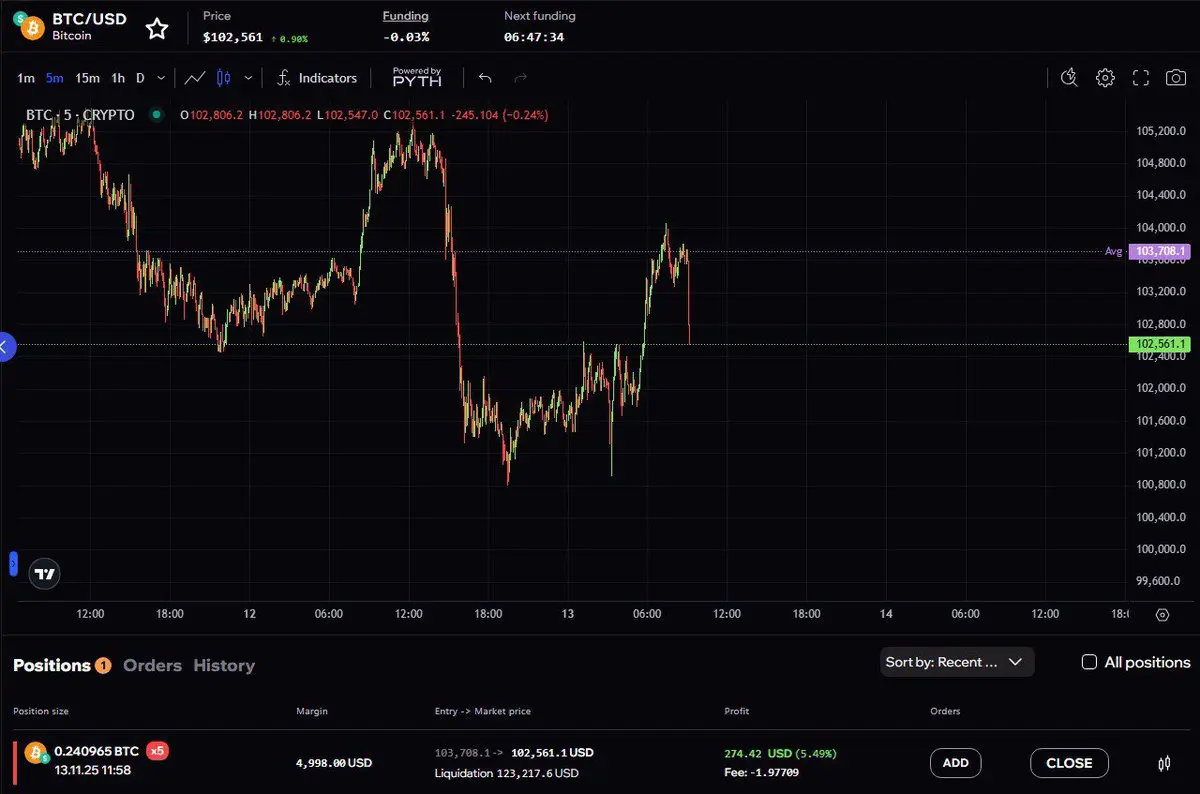Open chart settings gear
Screen dimensions: 1200x794
1105,78
